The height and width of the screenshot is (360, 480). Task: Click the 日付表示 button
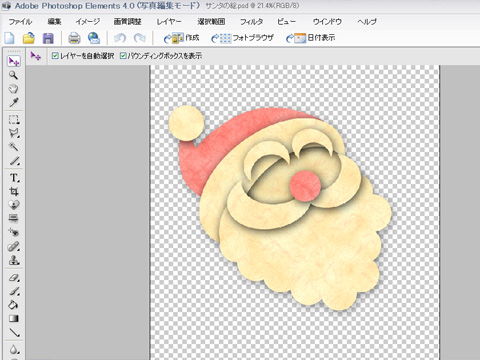click(x=310, y=38)
